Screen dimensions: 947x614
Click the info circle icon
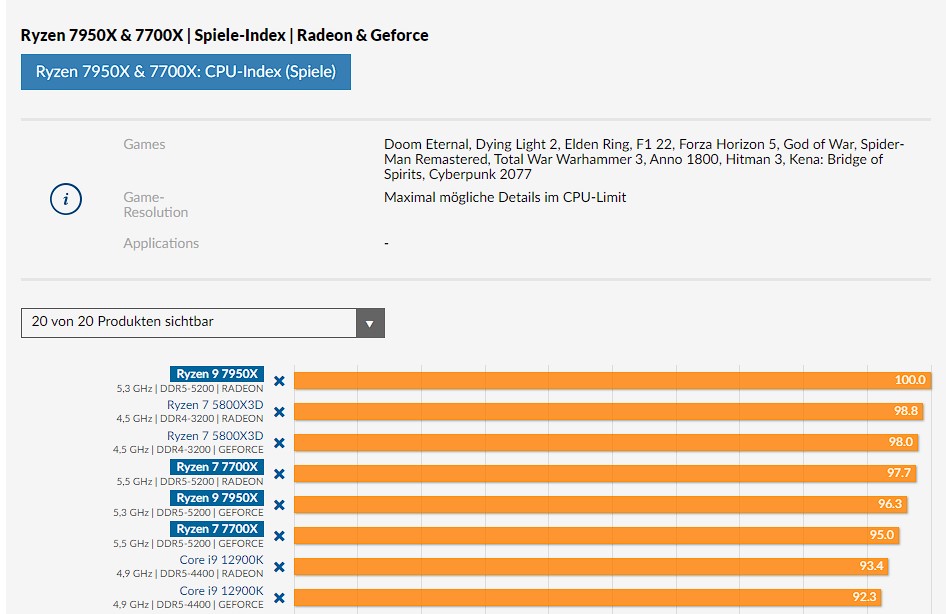[x=66, y=199]
